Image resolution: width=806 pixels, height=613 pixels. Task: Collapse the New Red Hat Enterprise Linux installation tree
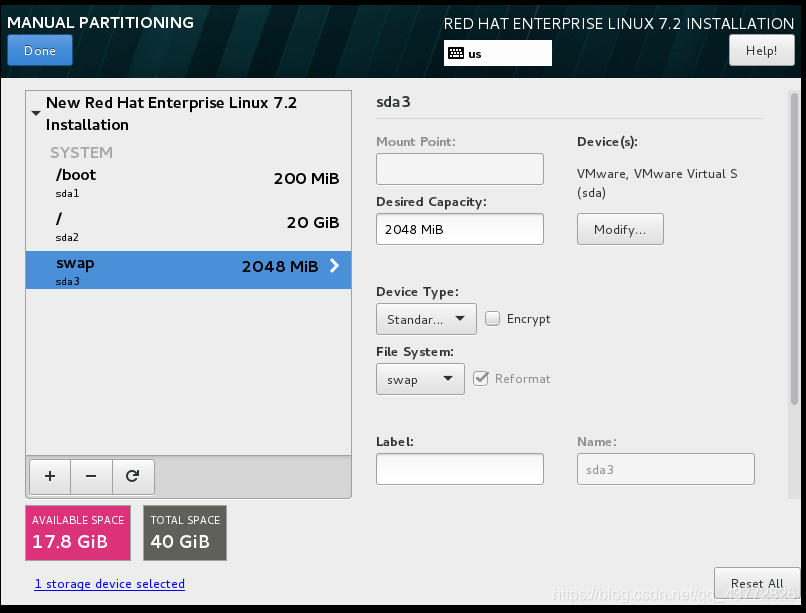35,113
